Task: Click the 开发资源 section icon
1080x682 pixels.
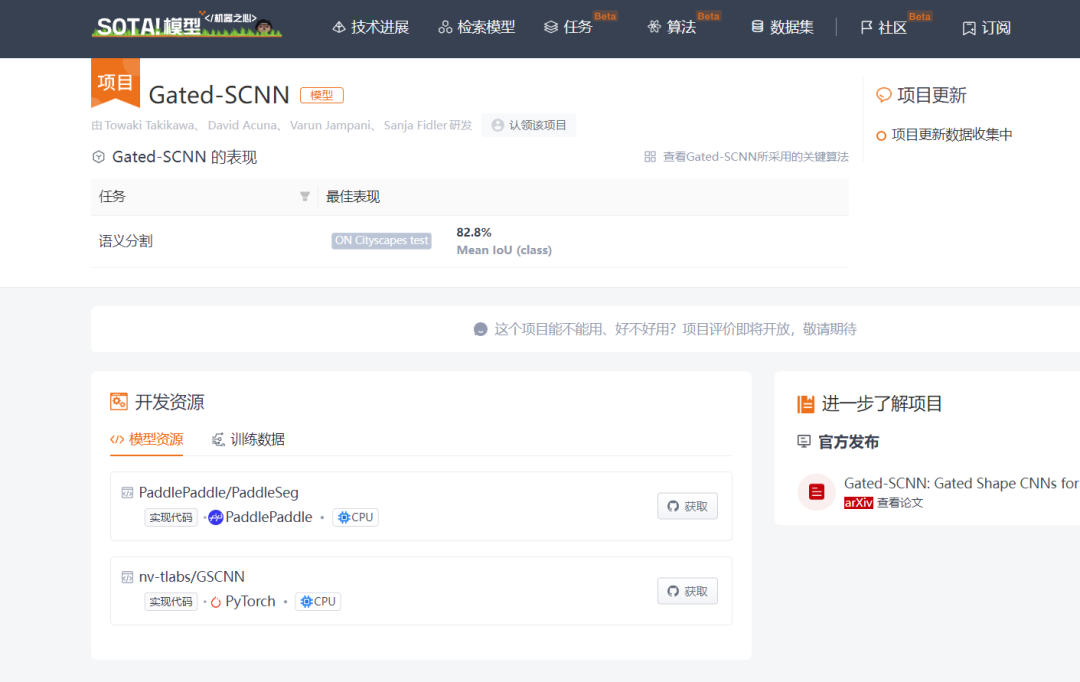Action: click(x=119, y=402)
